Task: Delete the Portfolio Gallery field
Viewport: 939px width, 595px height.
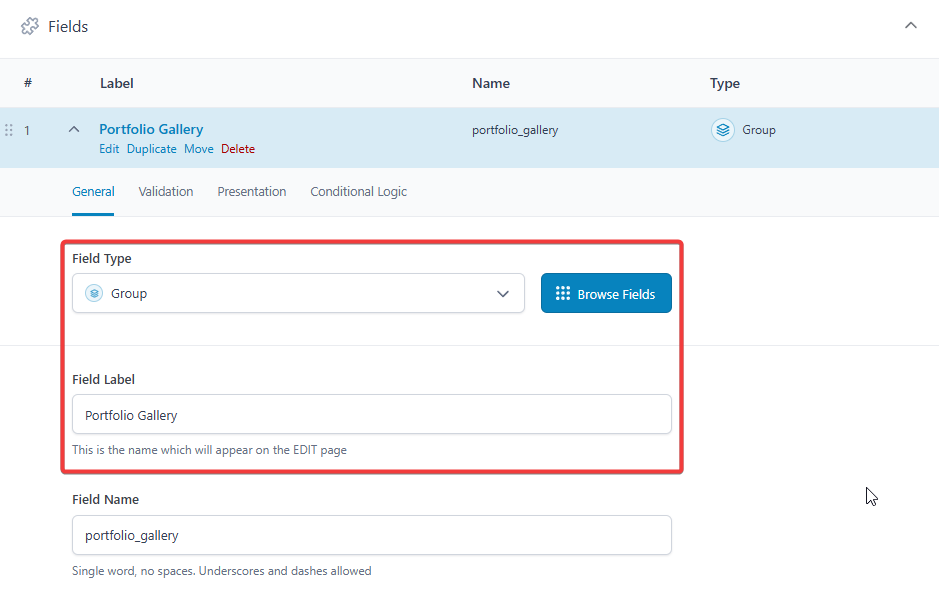Action: click(238, 149)
